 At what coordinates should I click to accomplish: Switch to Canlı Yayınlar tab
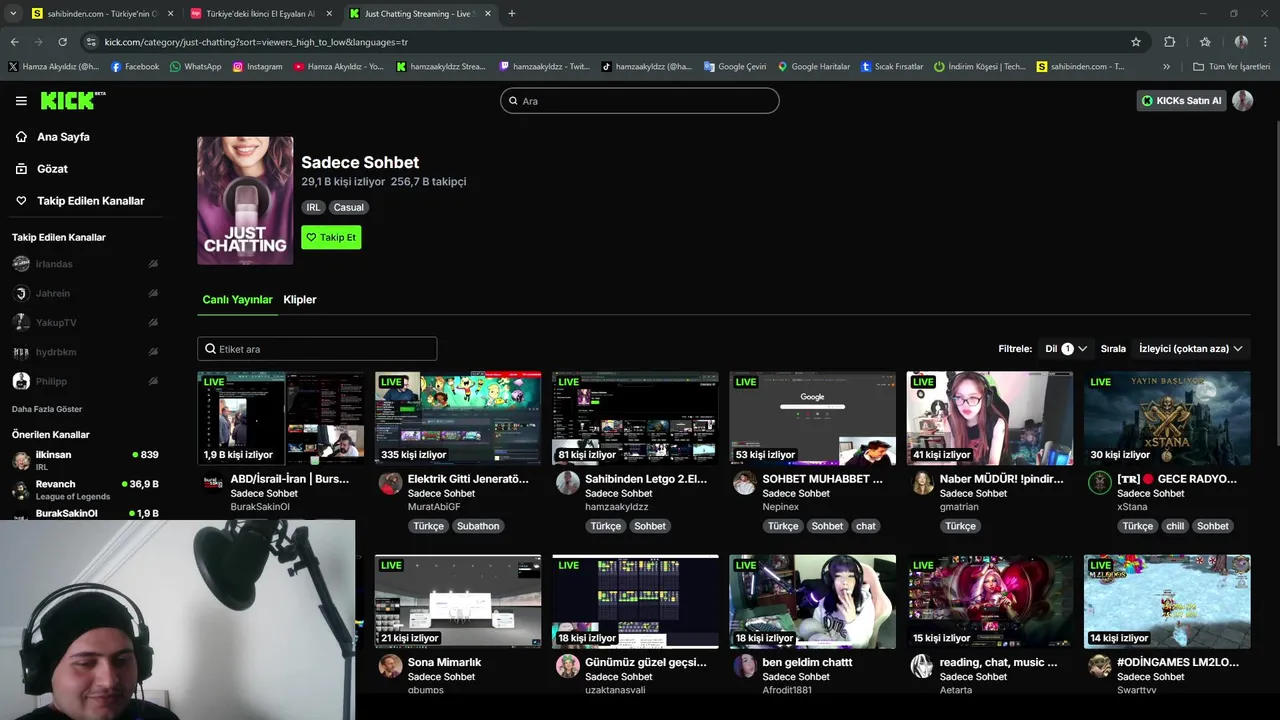click(x=237, y=299)
